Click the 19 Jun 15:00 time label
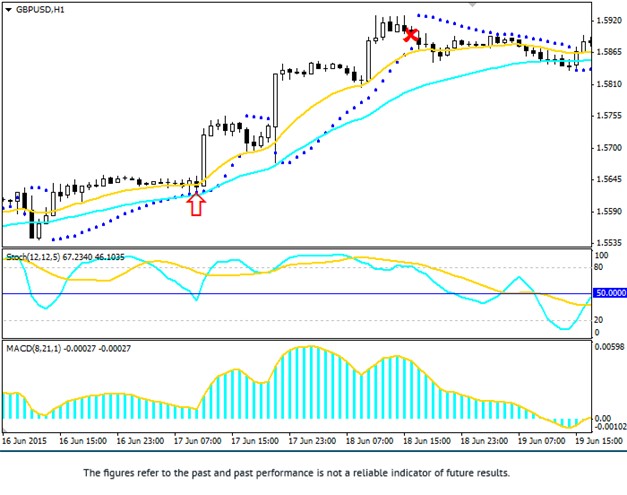Image resolution: width=627 pixels, height=495 pixels. 599,441
